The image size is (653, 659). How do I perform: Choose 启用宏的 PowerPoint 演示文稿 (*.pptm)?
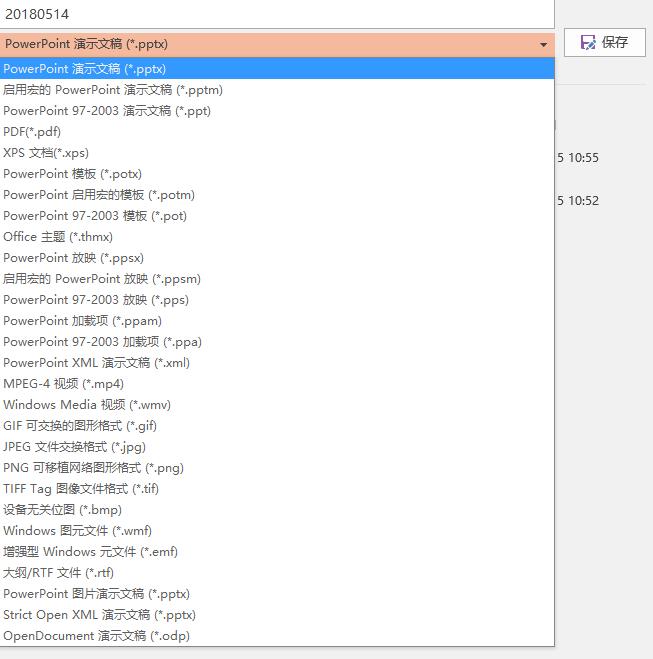277,90
